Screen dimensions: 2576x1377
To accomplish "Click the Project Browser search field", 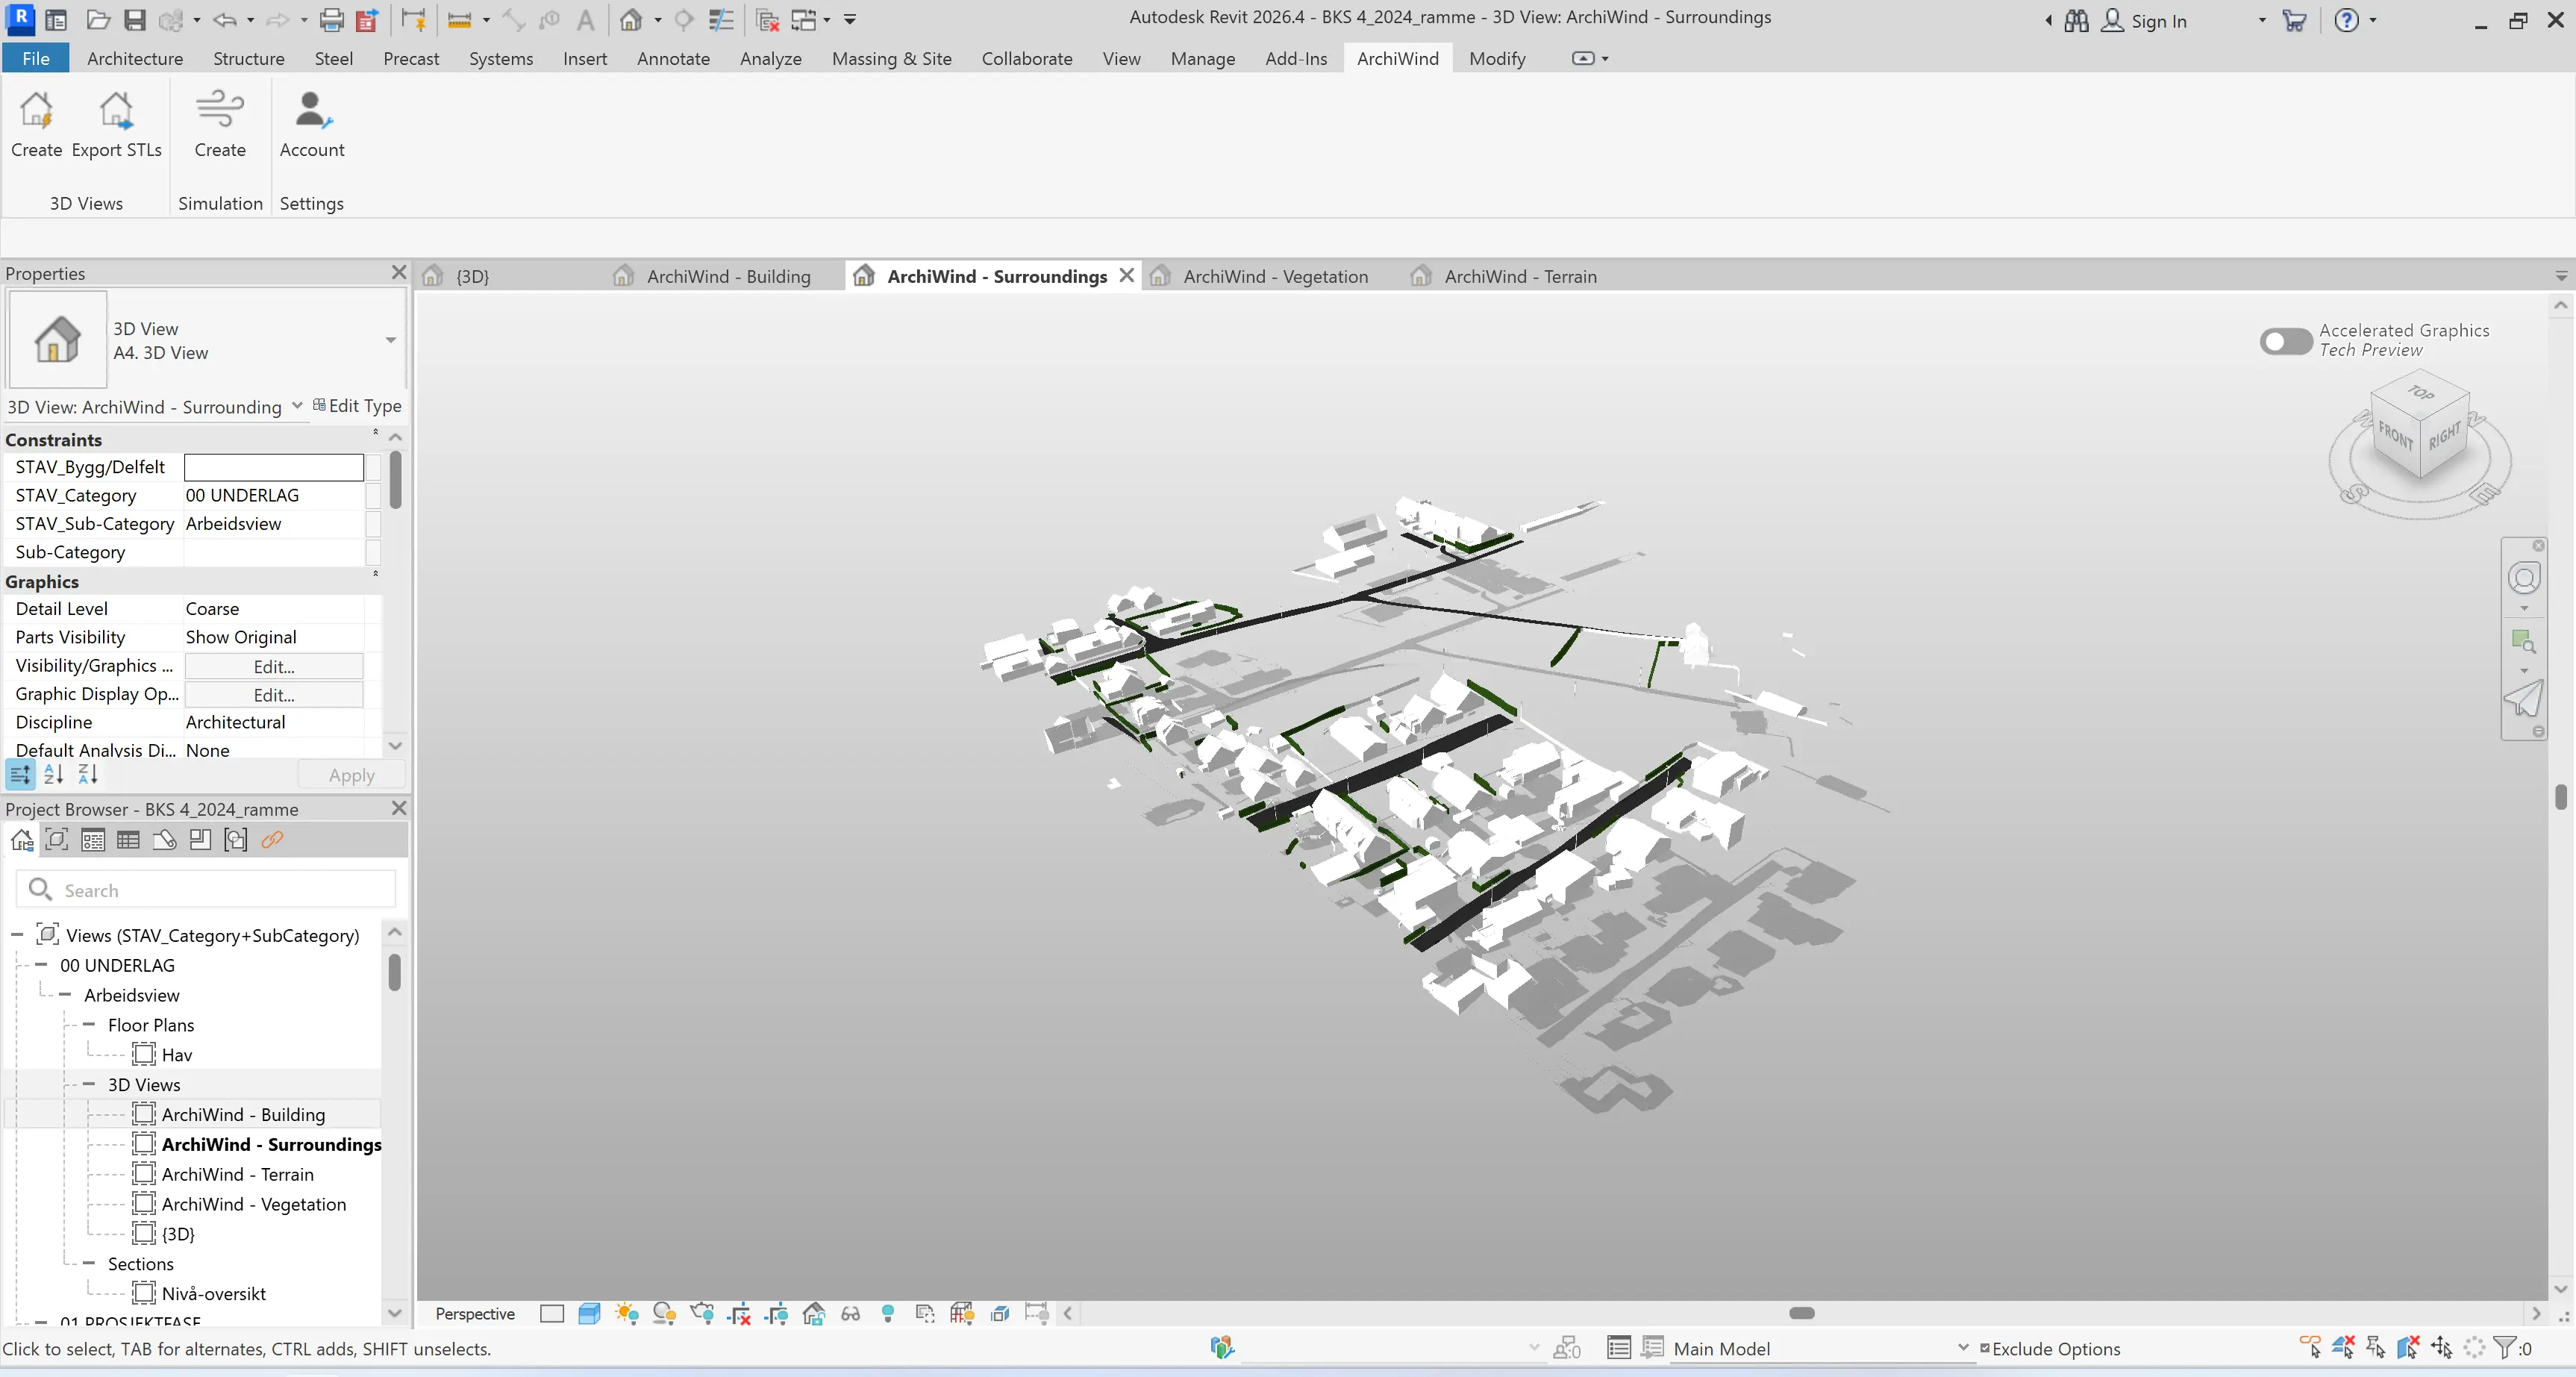I will (x=220, y=890).
